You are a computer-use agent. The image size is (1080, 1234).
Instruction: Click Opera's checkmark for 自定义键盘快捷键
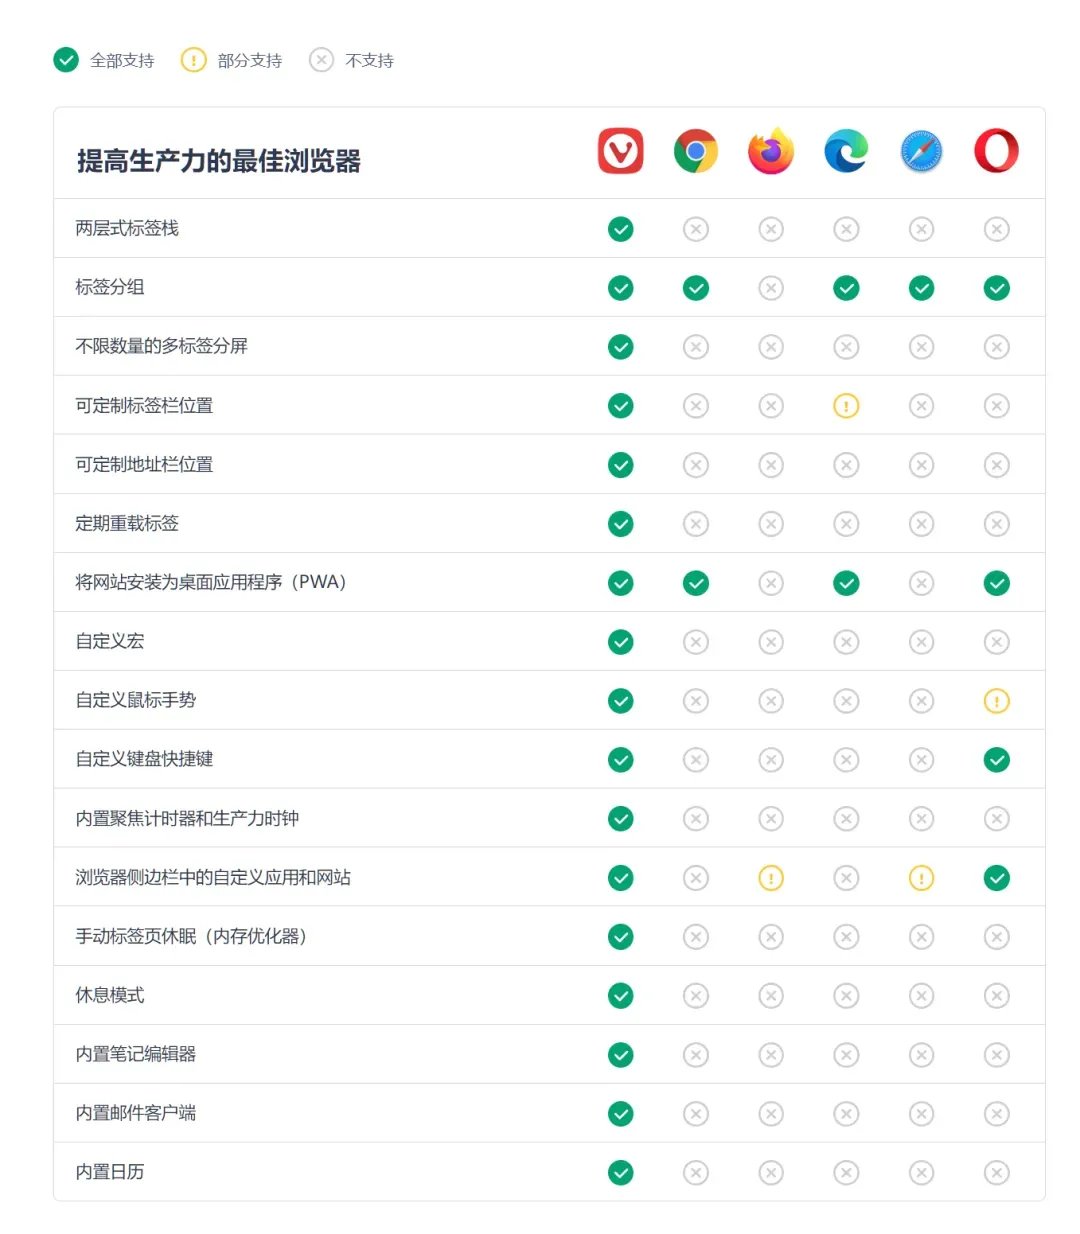click(997, 760)
